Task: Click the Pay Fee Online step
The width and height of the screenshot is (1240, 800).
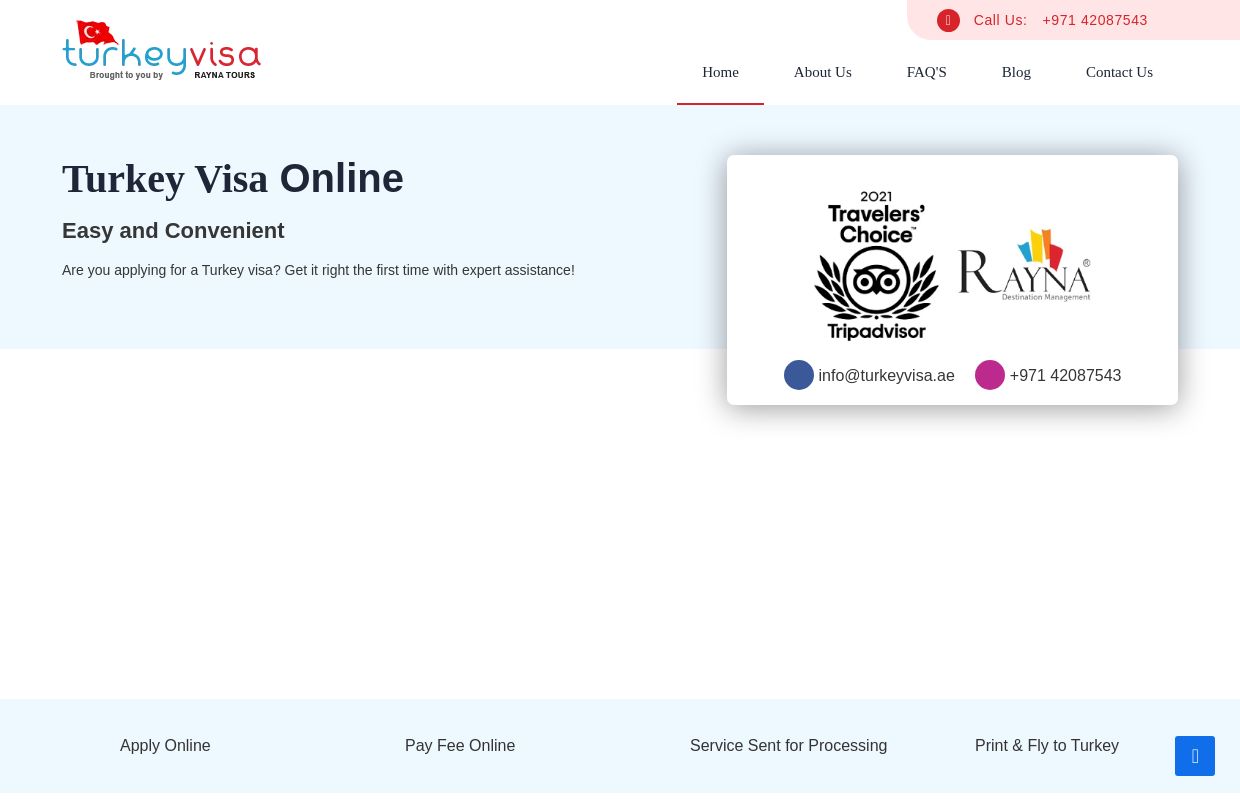Action: pyautogui.click(x=460, y=745)
